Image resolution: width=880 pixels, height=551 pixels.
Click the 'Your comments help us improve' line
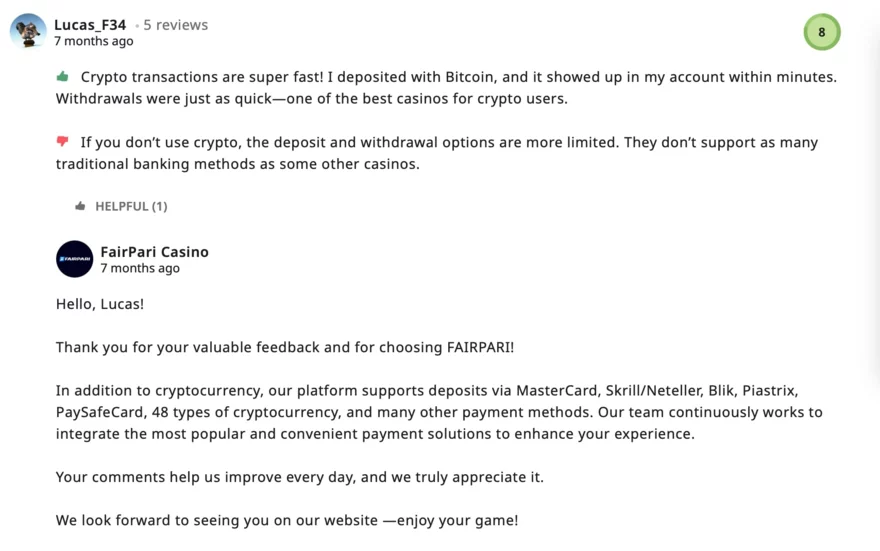tap(300, 477)
